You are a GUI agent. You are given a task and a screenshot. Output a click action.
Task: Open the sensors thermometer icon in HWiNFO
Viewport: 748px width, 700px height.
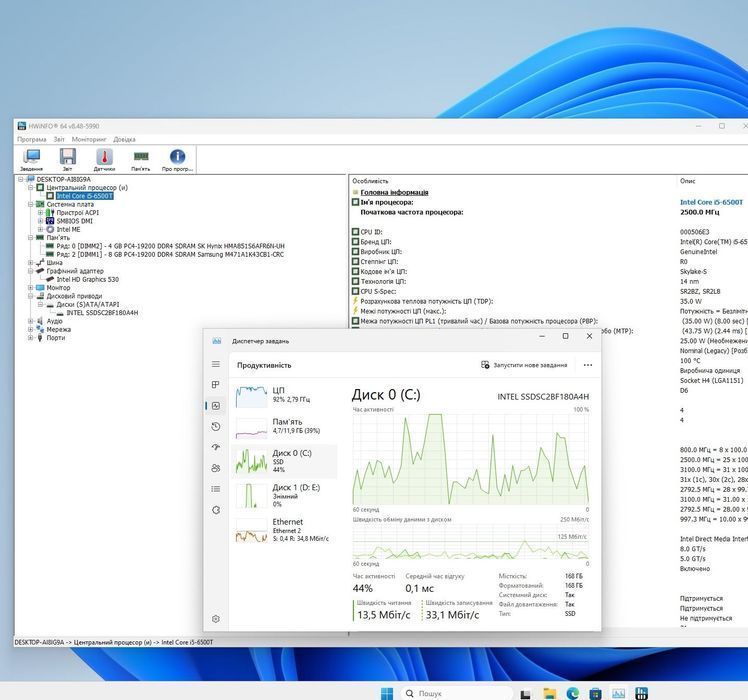point(104,159)
